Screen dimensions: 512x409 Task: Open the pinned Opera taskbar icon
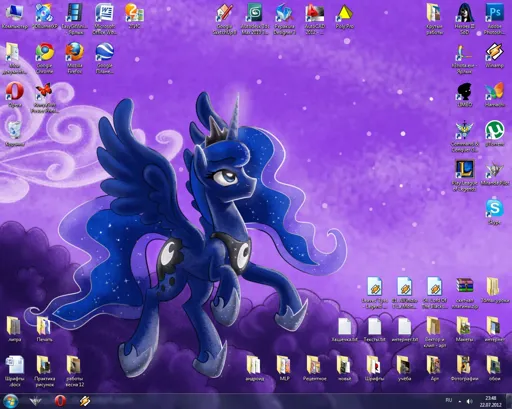pos(60,401)
